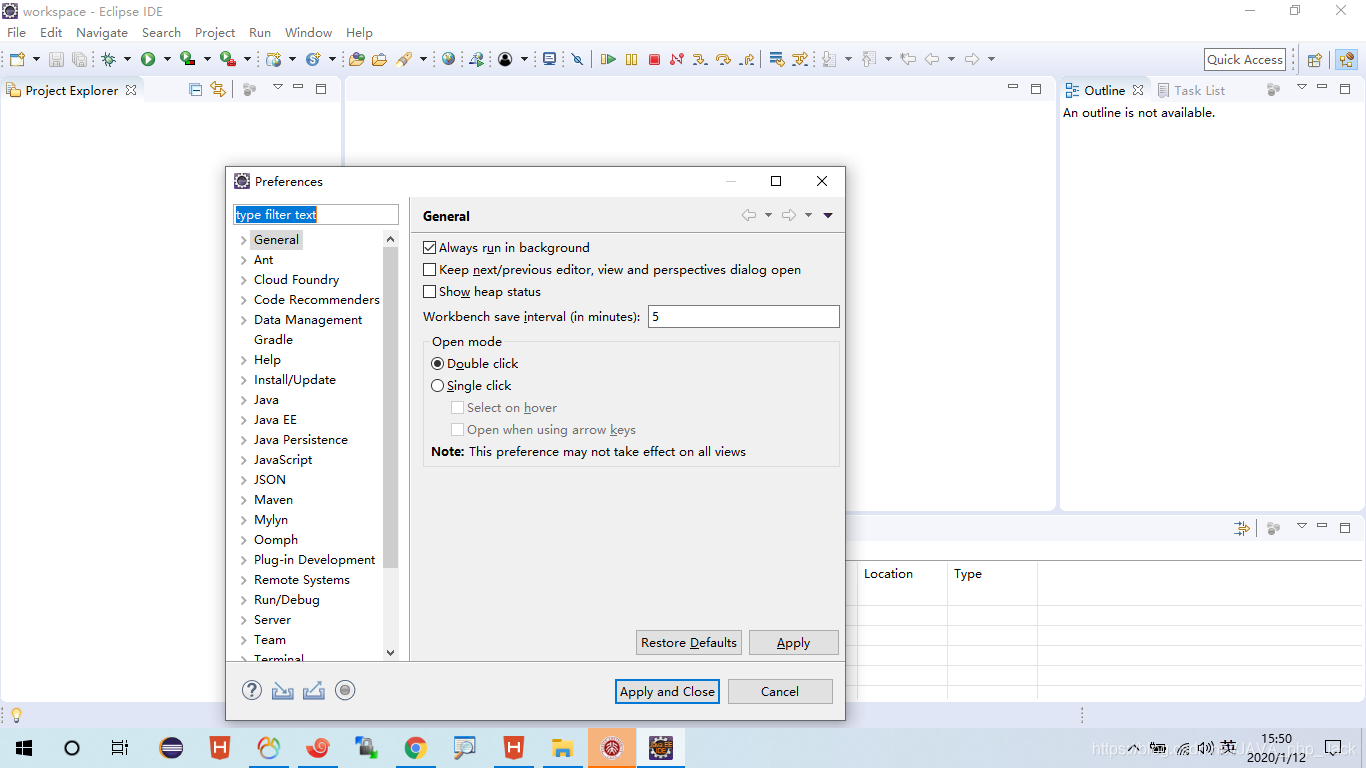This screenshot has height=768, width=1366.
Task: Click the Save All toolbar icon
Action: coord(79,60)
